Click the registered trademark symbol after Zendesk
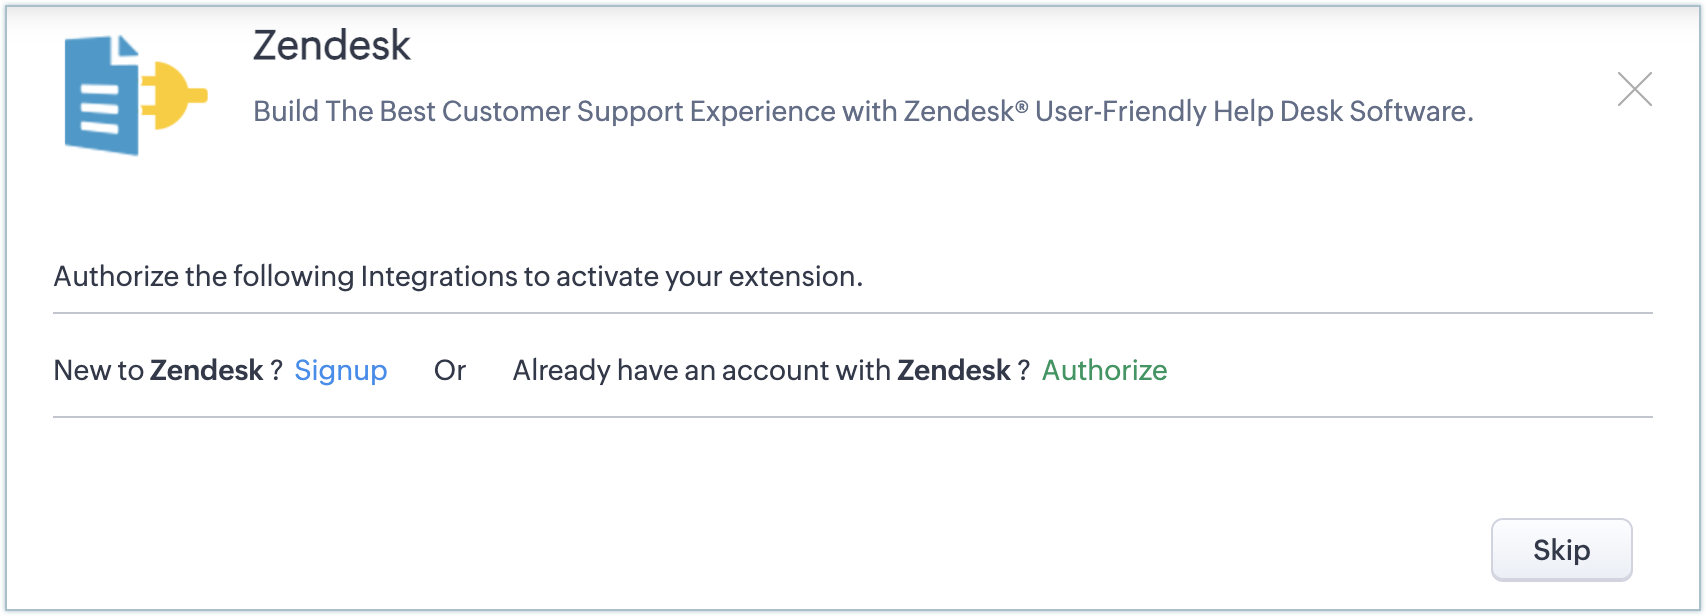Image resolution: width=1706 pixels, height=616 pixels. (x=1022, y=105)
